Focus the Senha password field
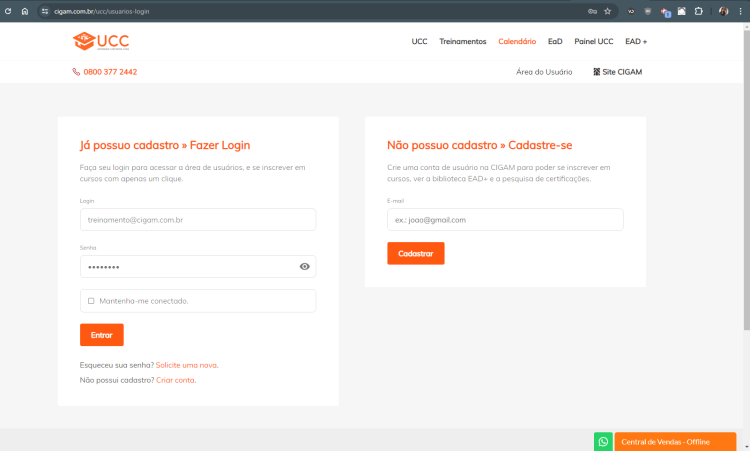The width and height of the screenshot is (750, 451). click(198, 266)
